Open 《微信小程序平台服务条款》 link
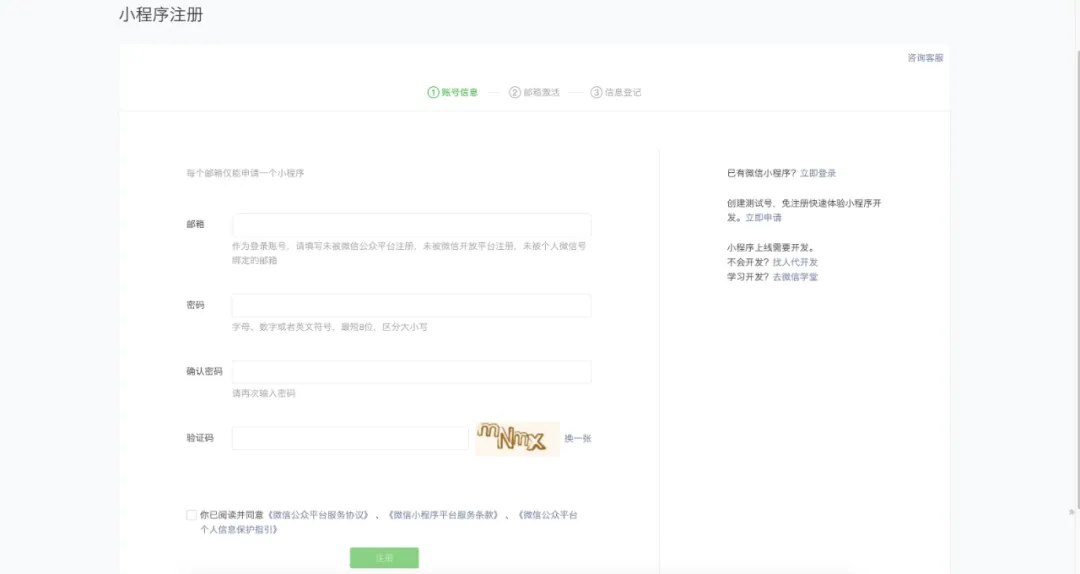 point(443,515)
